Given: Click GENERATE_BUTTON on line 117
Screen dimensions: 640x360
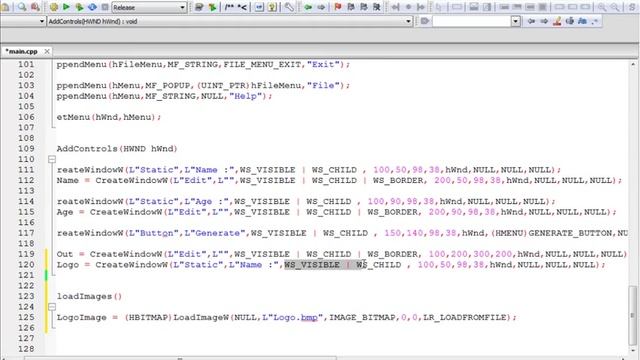Looking at the screenshot, I should 570,233.
